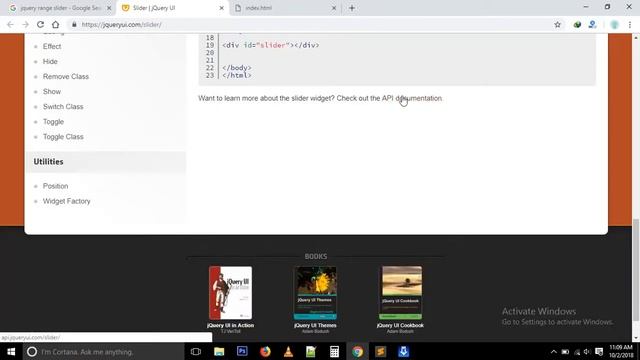This screenshot has width=640, height=360.
Task: Click the jQuery UI Cookbook title link
Action: tap(400, 325)
